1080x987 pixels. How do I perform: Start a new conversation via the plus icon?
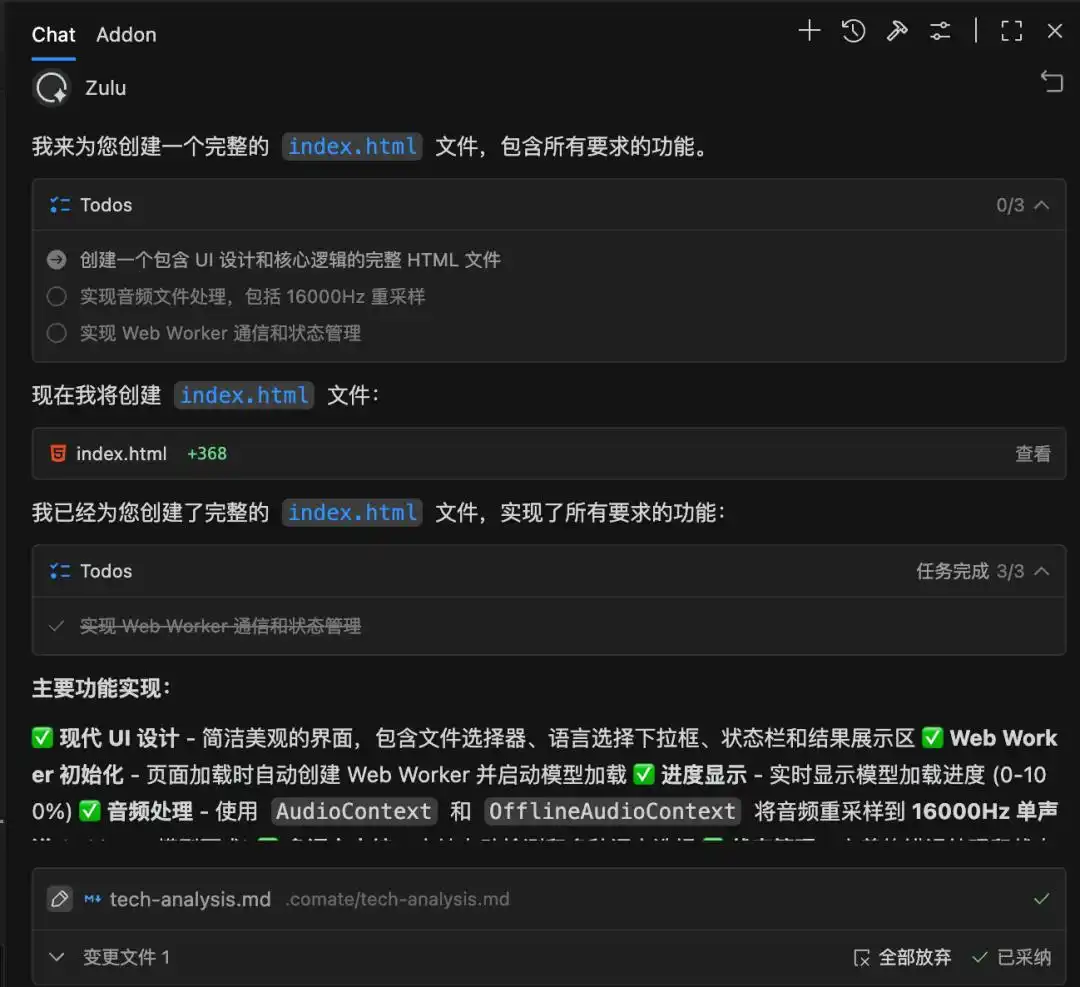click(809, 31)
